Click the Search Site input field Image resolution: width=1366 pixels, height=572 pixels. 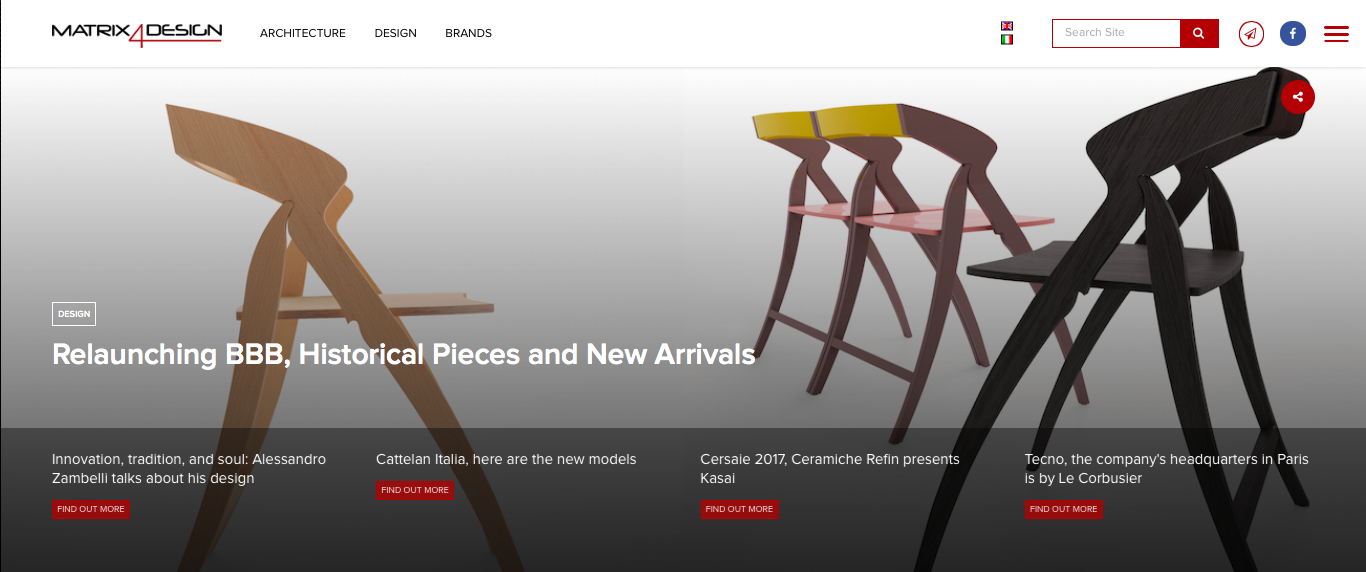[1116, 33]
